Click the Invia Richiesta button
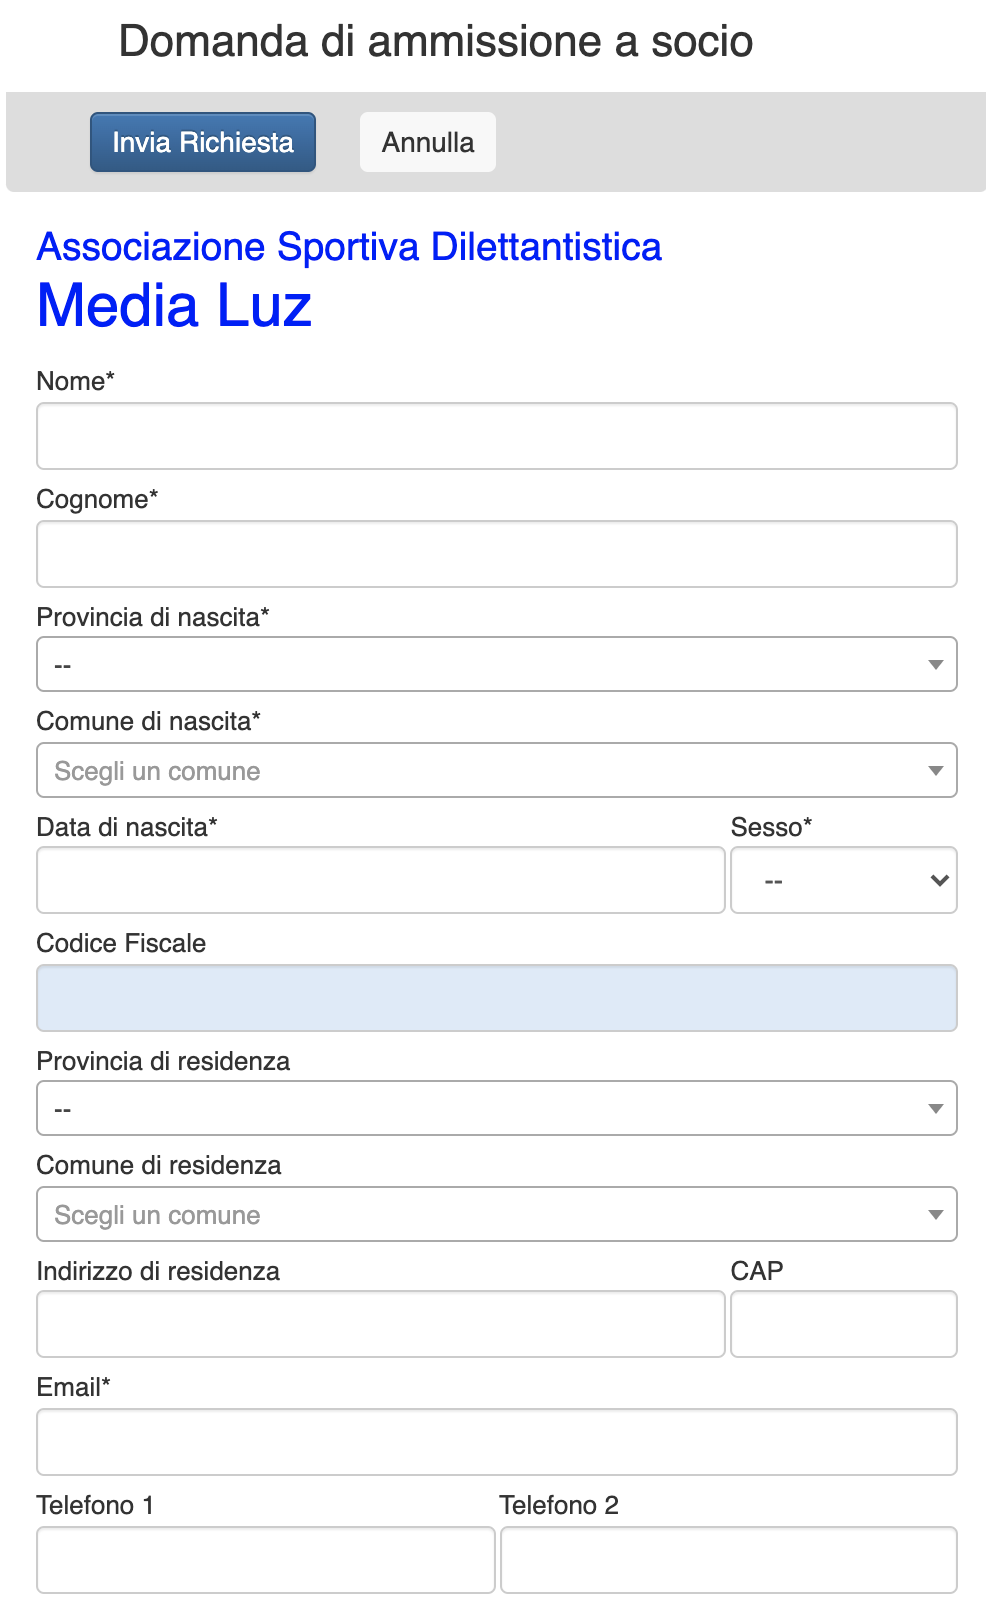The height and width of the screenshot is (1598, 986). coord(203,142)
